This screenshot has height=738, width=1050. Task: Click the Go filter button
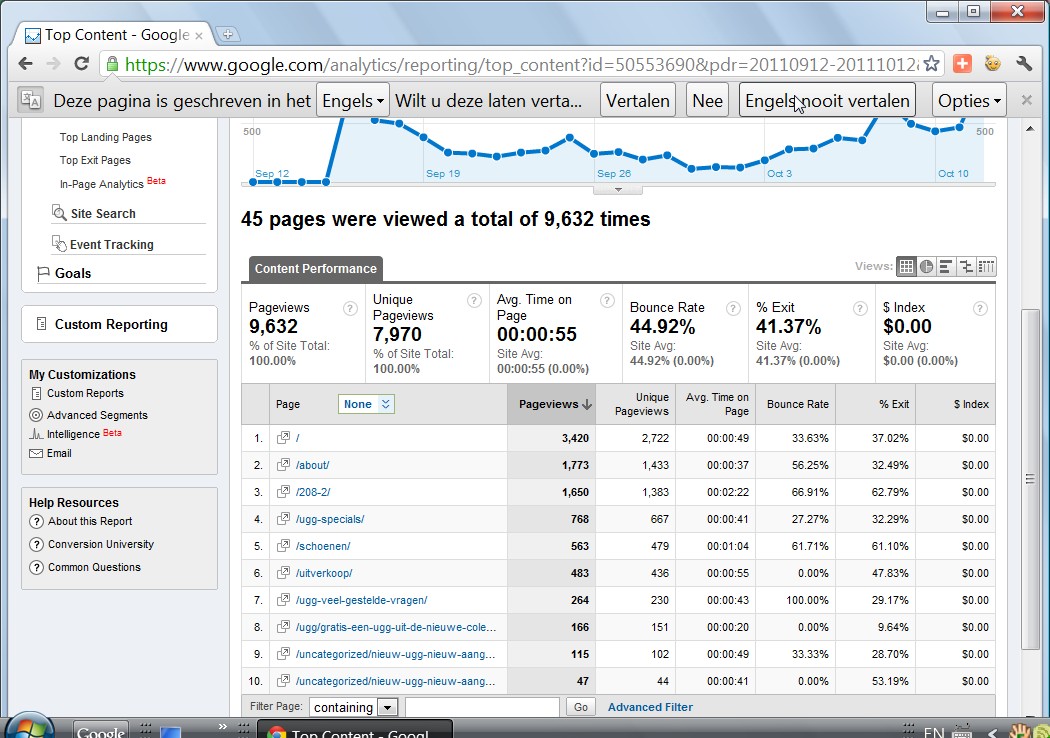click(x=581, y=707)
